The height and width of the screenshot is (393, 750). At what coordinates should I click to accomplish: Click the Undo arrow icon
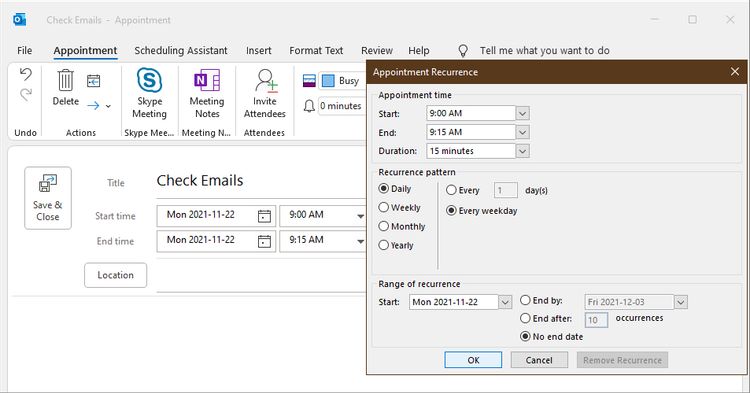pos(26,74)
